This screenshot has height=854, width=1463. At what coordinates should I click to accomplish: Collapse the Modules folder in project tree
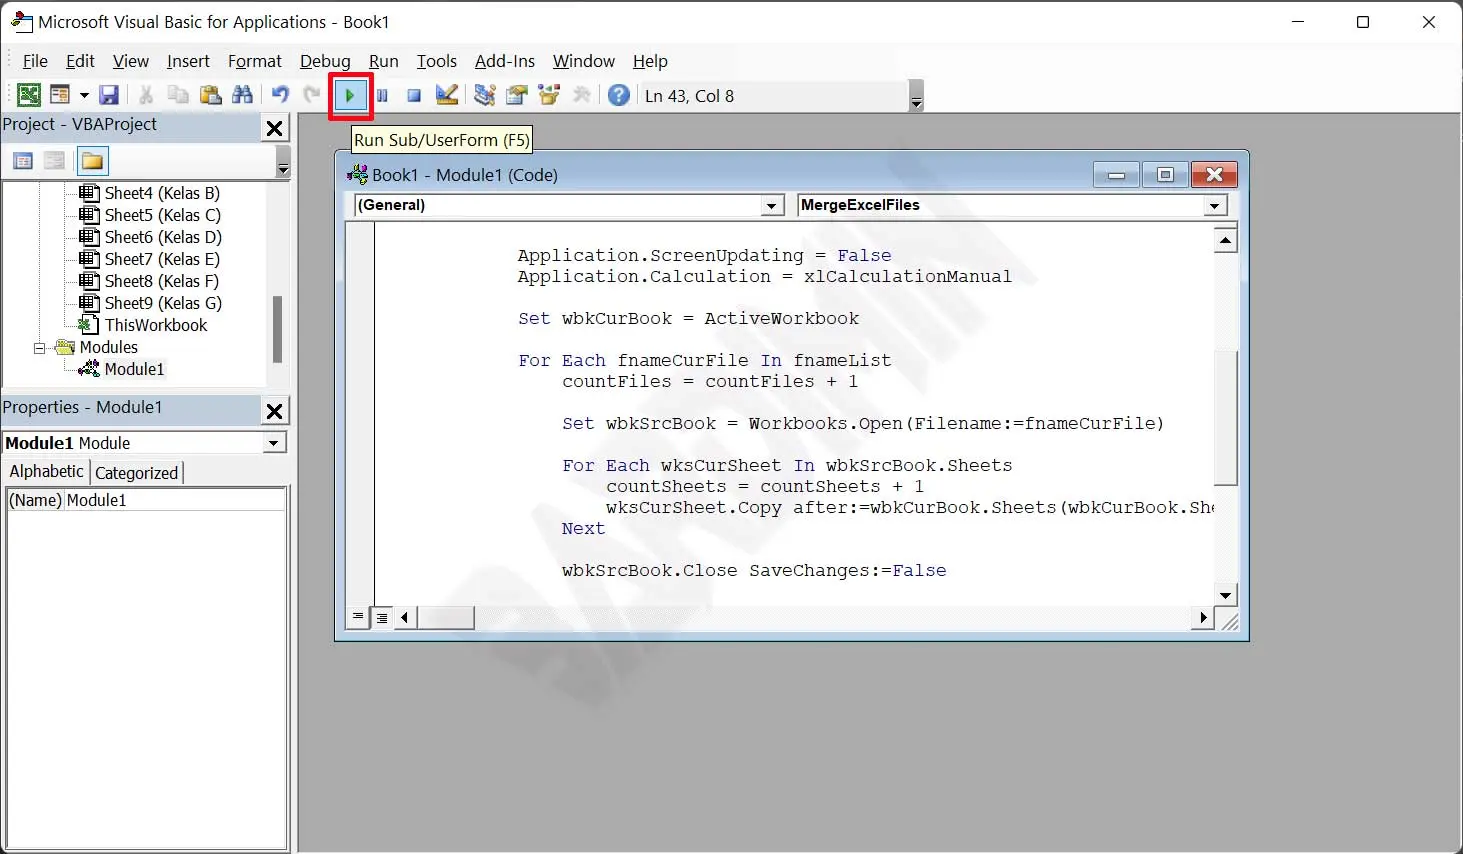pos(40,348)
